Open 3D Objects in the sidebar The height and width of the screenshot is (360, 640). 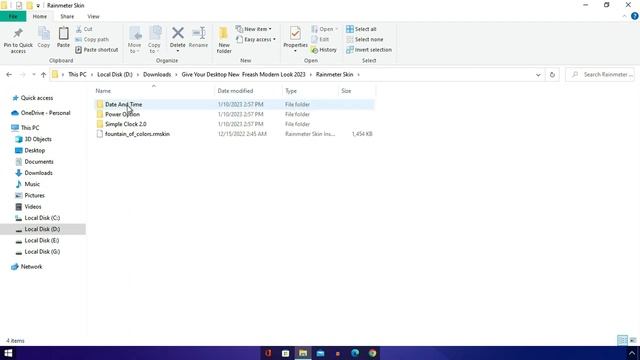(x=33, y=139)
